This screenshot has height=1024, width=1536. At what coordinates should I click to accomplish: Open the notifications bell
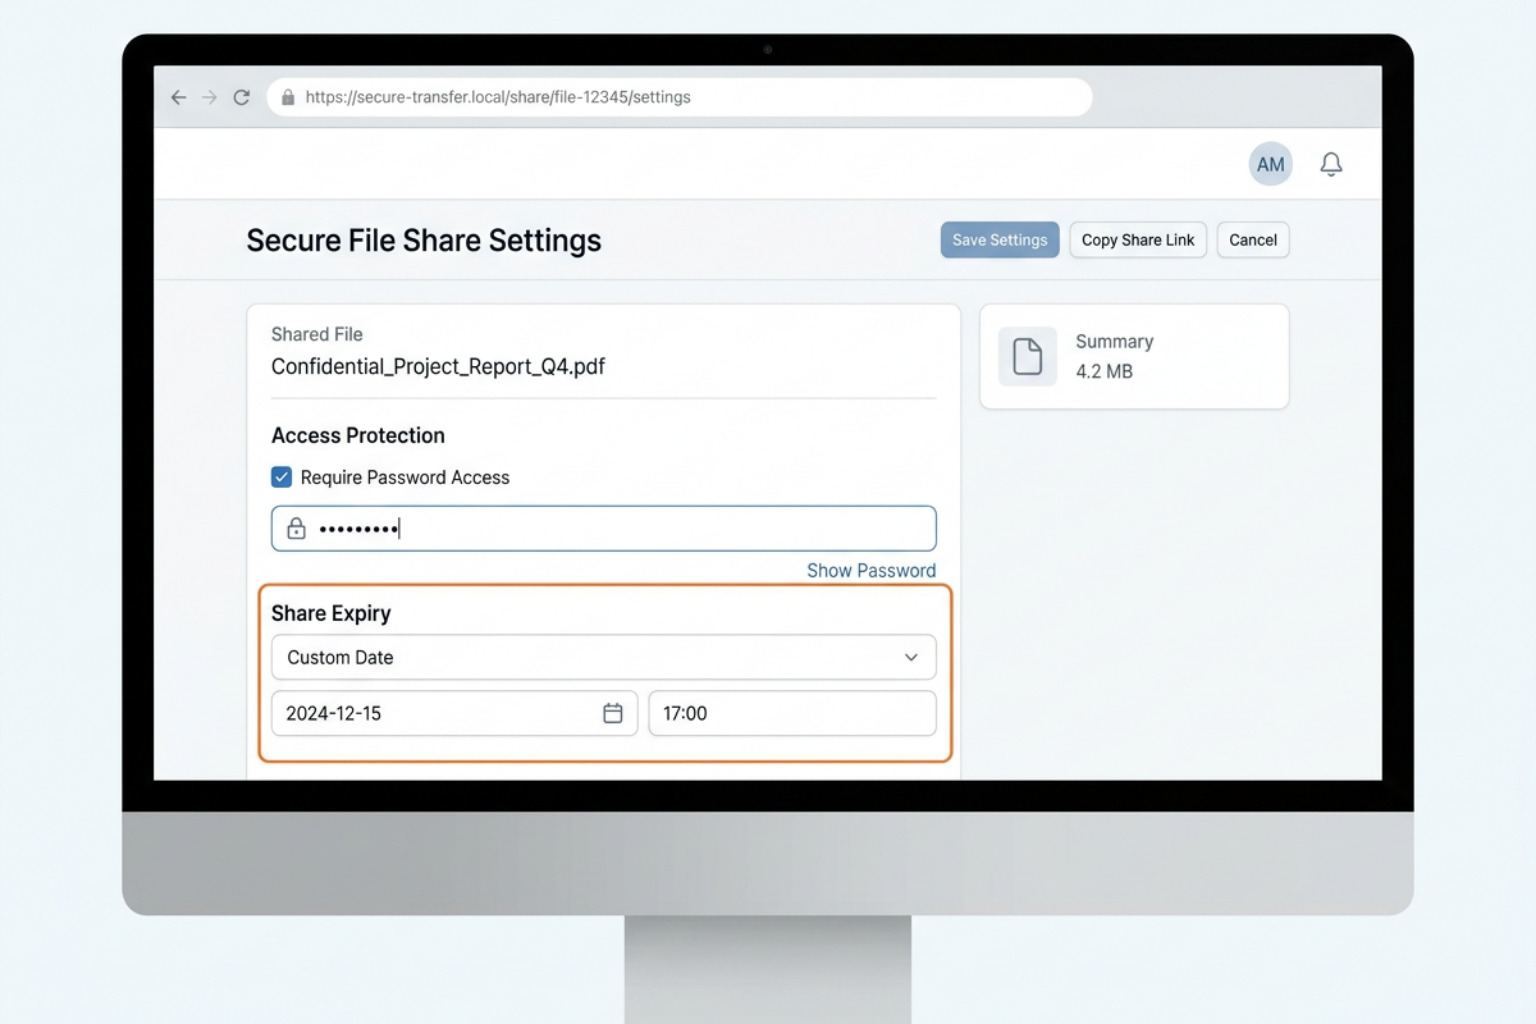click(1331, 164)
